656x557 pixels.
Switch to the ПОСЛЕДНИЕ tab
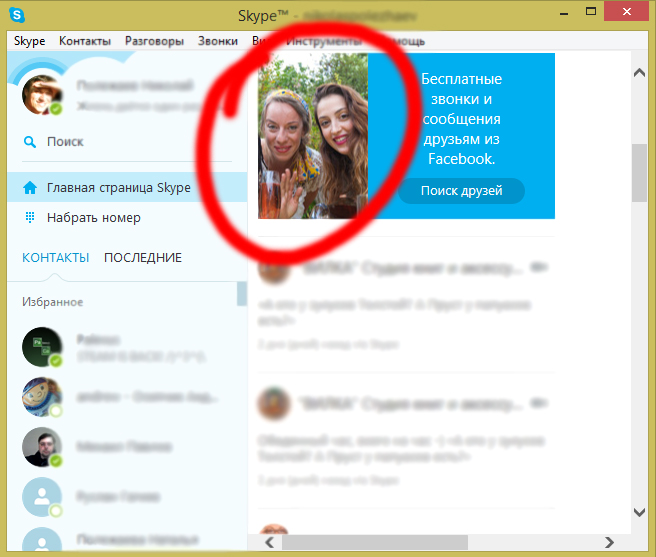coord(143,257)
